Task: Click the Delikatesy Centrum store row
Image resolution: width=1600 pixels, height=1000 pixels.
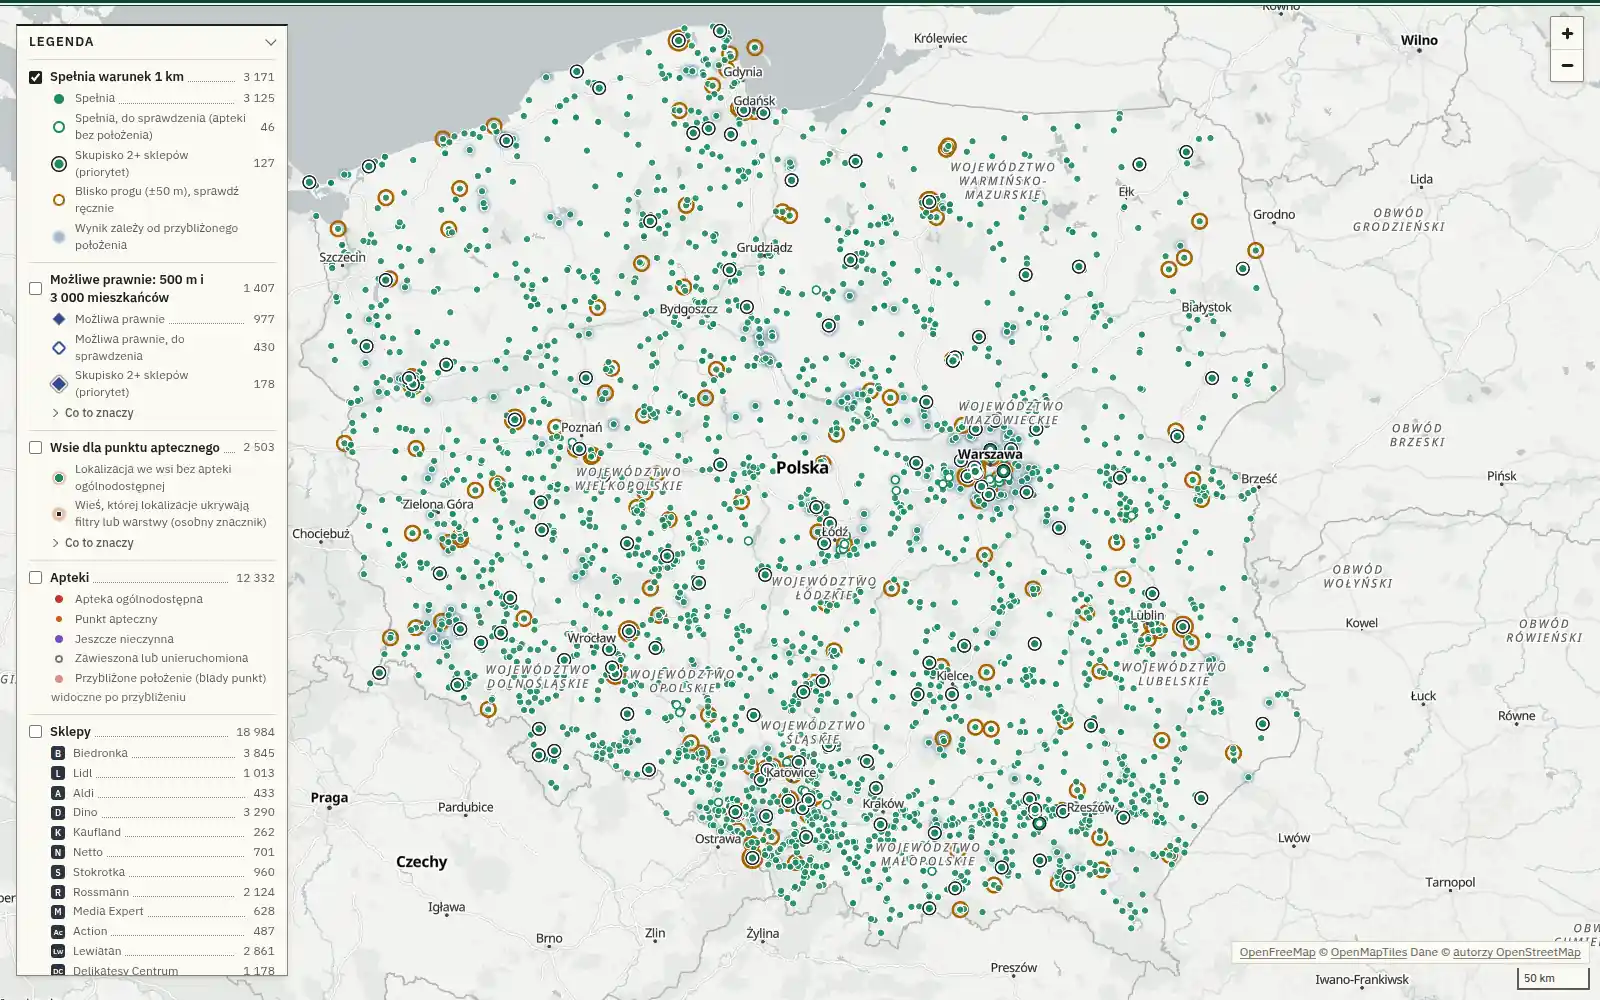Action: point(162,970)
